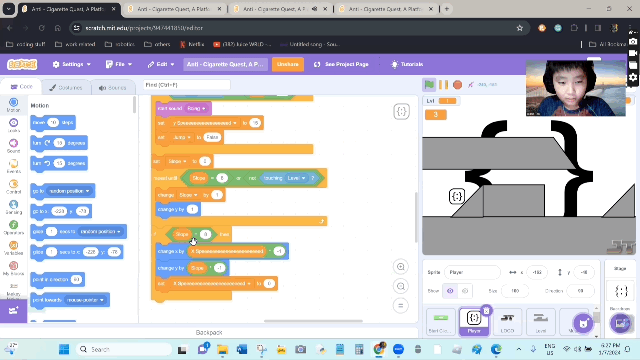Open Slope dropdown in change Slope block
This screenshot has height=360, width=640.
(188, 195)
